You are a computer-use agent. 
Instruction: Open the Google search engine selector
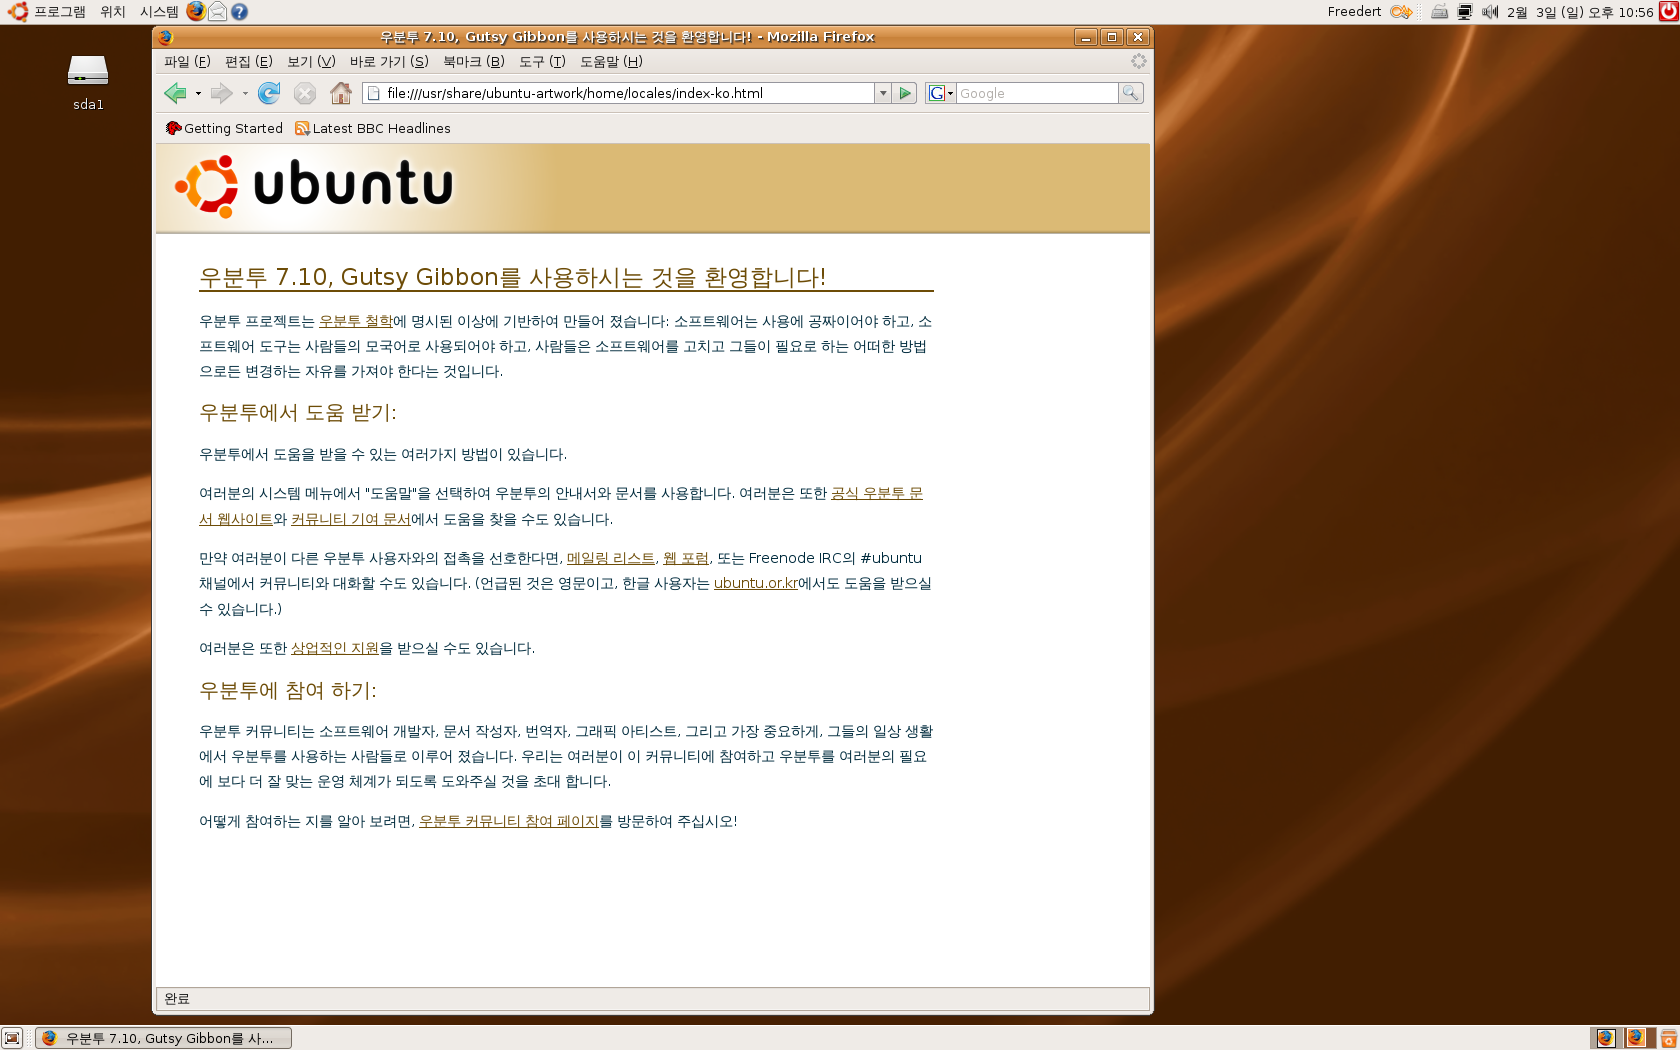940,93
